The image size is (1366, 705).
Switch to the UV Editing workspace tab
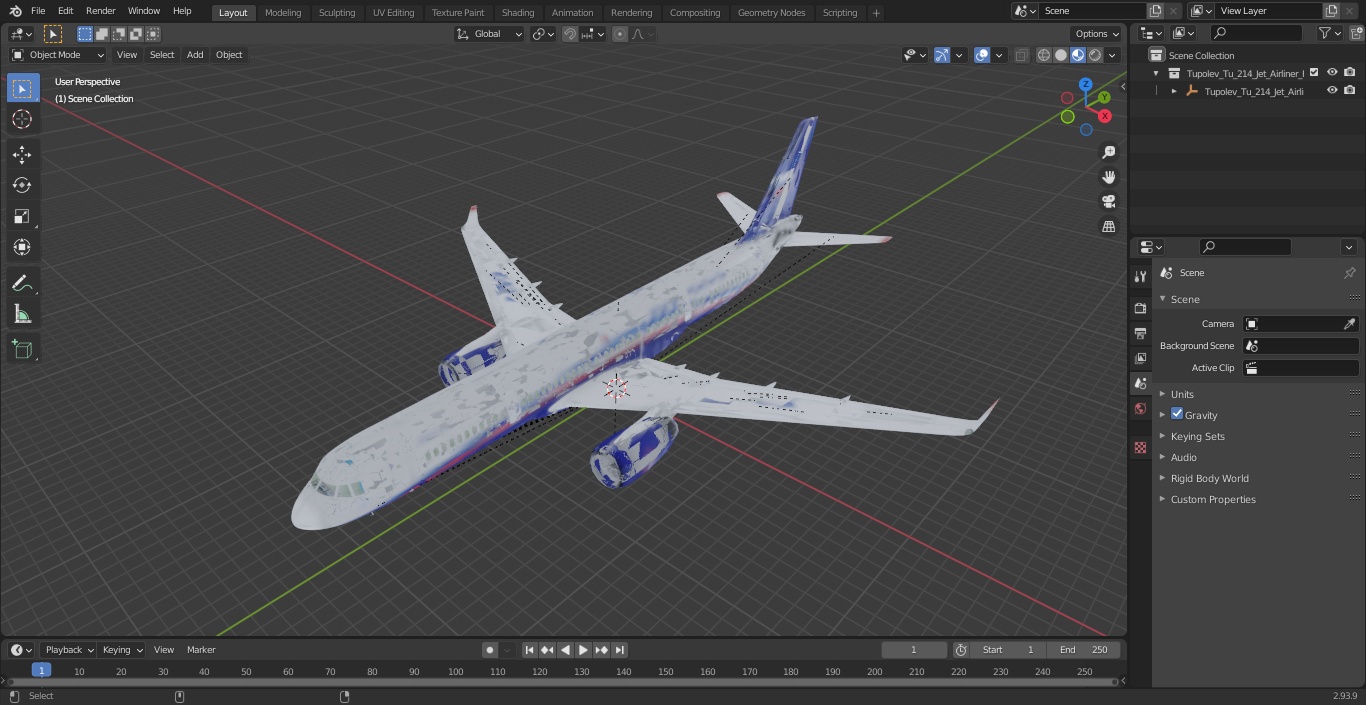pyautogui.click(x=393, y=12)
